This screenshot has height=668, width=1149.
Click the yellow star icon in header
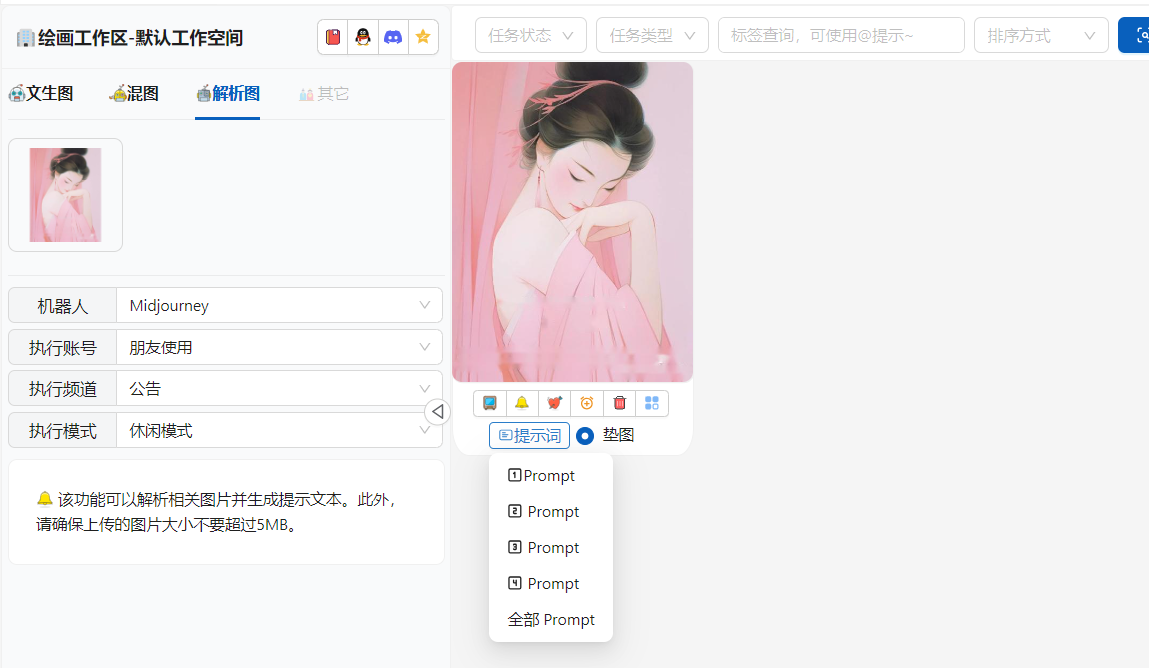(x=423, y=37)
